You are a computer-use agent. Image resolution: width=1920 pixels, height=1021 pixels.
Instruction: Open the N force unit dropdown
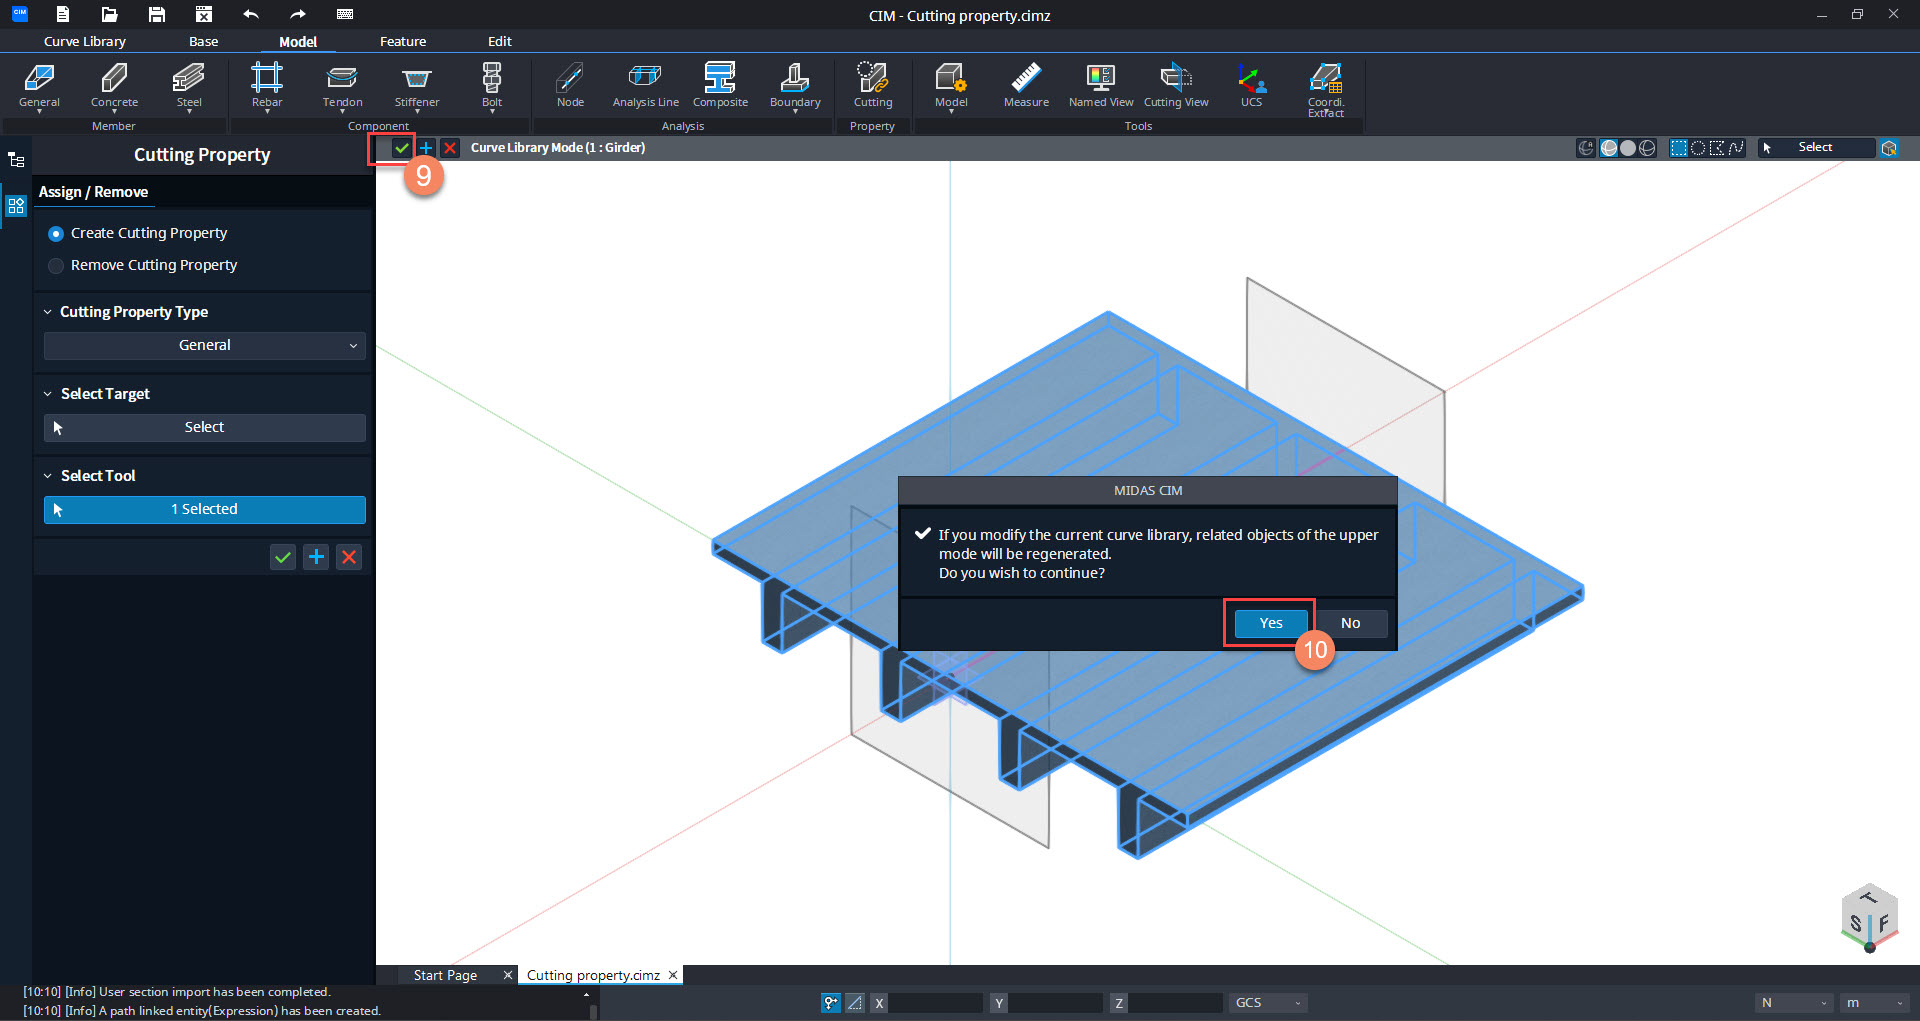coord(1794,1002)
